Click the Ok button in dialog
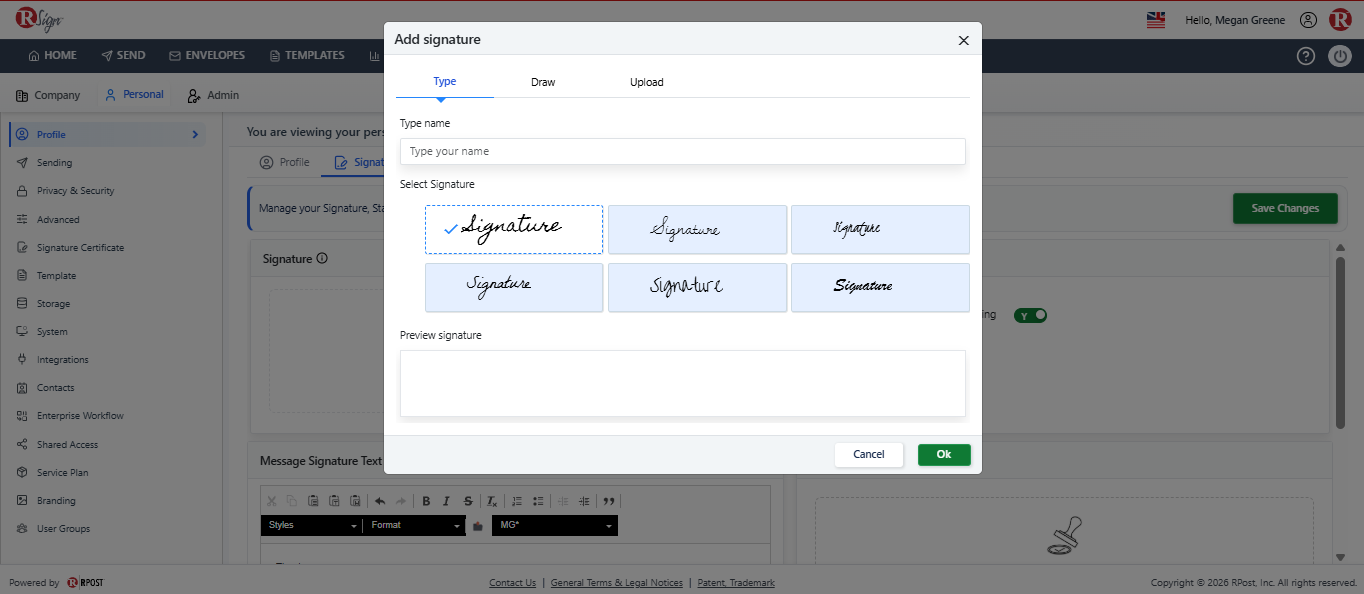 point(944,454)
